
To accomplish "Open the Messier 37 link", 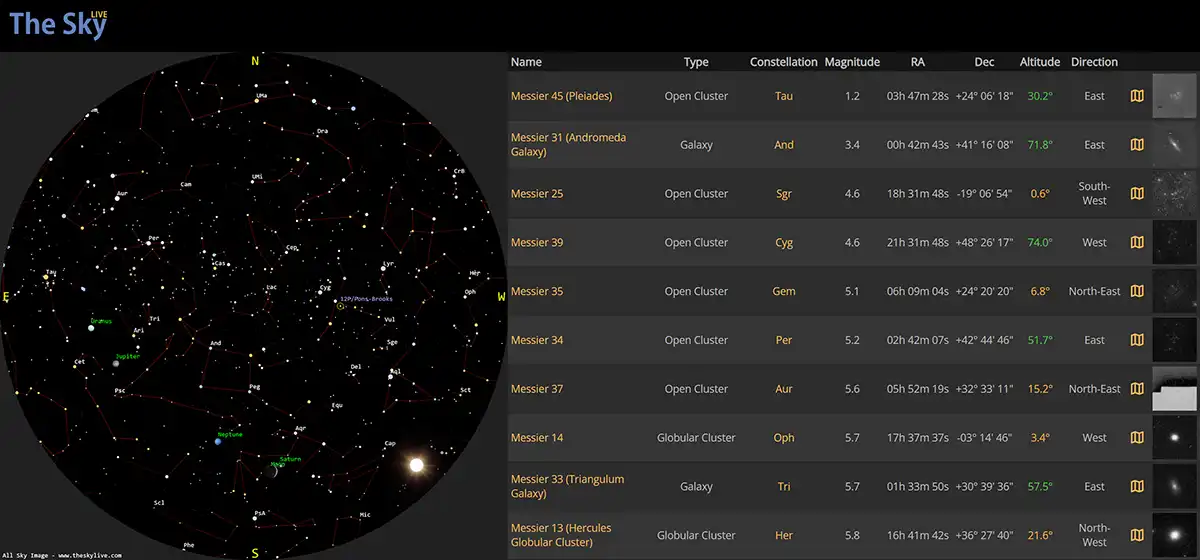I will tap(537, 389).
